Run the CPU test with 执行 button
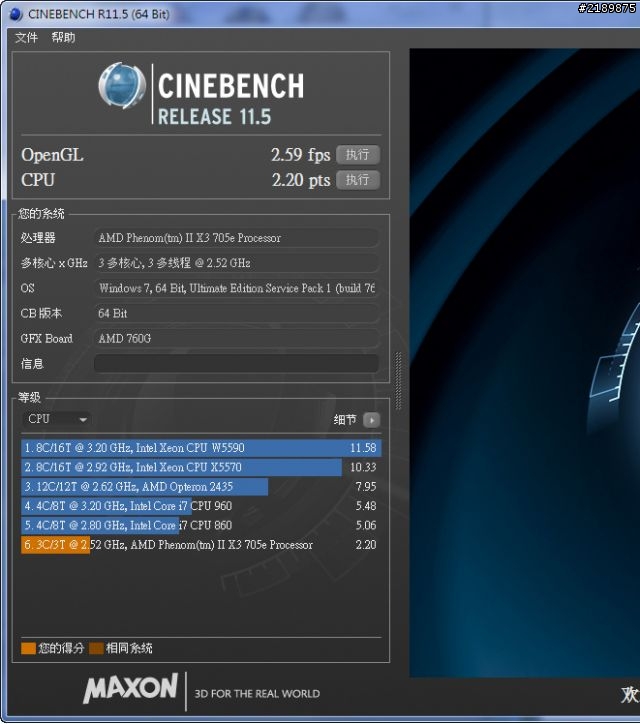640x724 pixels. click(x=358, y=180)
